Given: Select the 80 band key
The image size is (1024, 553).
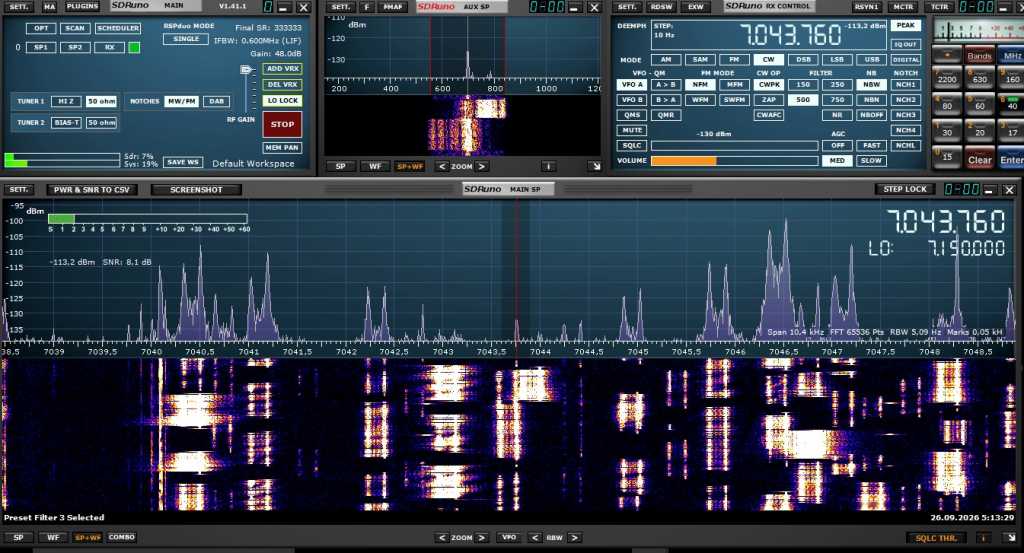Looking at the screenshot, I should pyautogui.click(x=947, y=105).
